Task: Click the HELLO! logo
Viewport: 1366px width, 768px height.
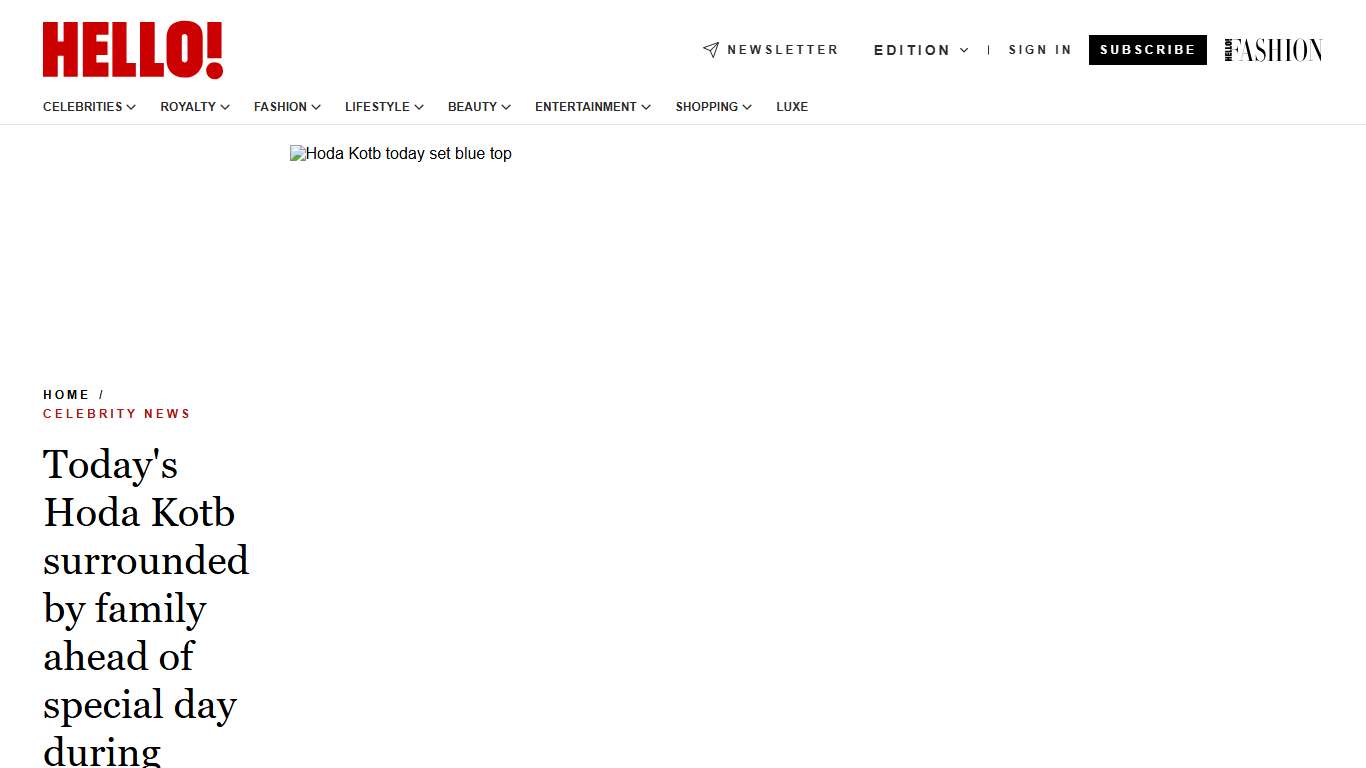Action: coord(133,50)
